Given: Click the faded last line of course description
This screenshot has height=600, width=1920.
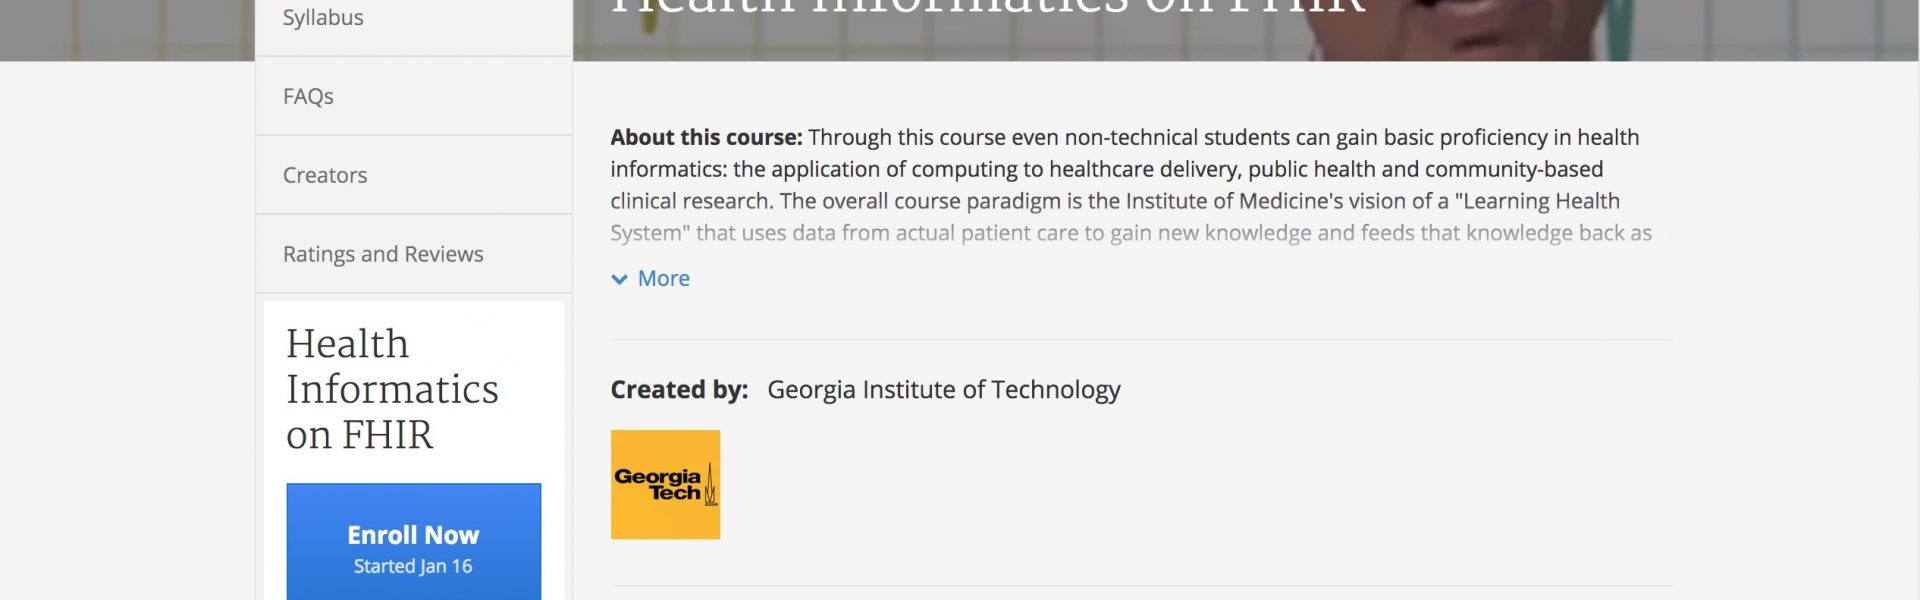Looking at the screenshot, I should pos(1131,233).
